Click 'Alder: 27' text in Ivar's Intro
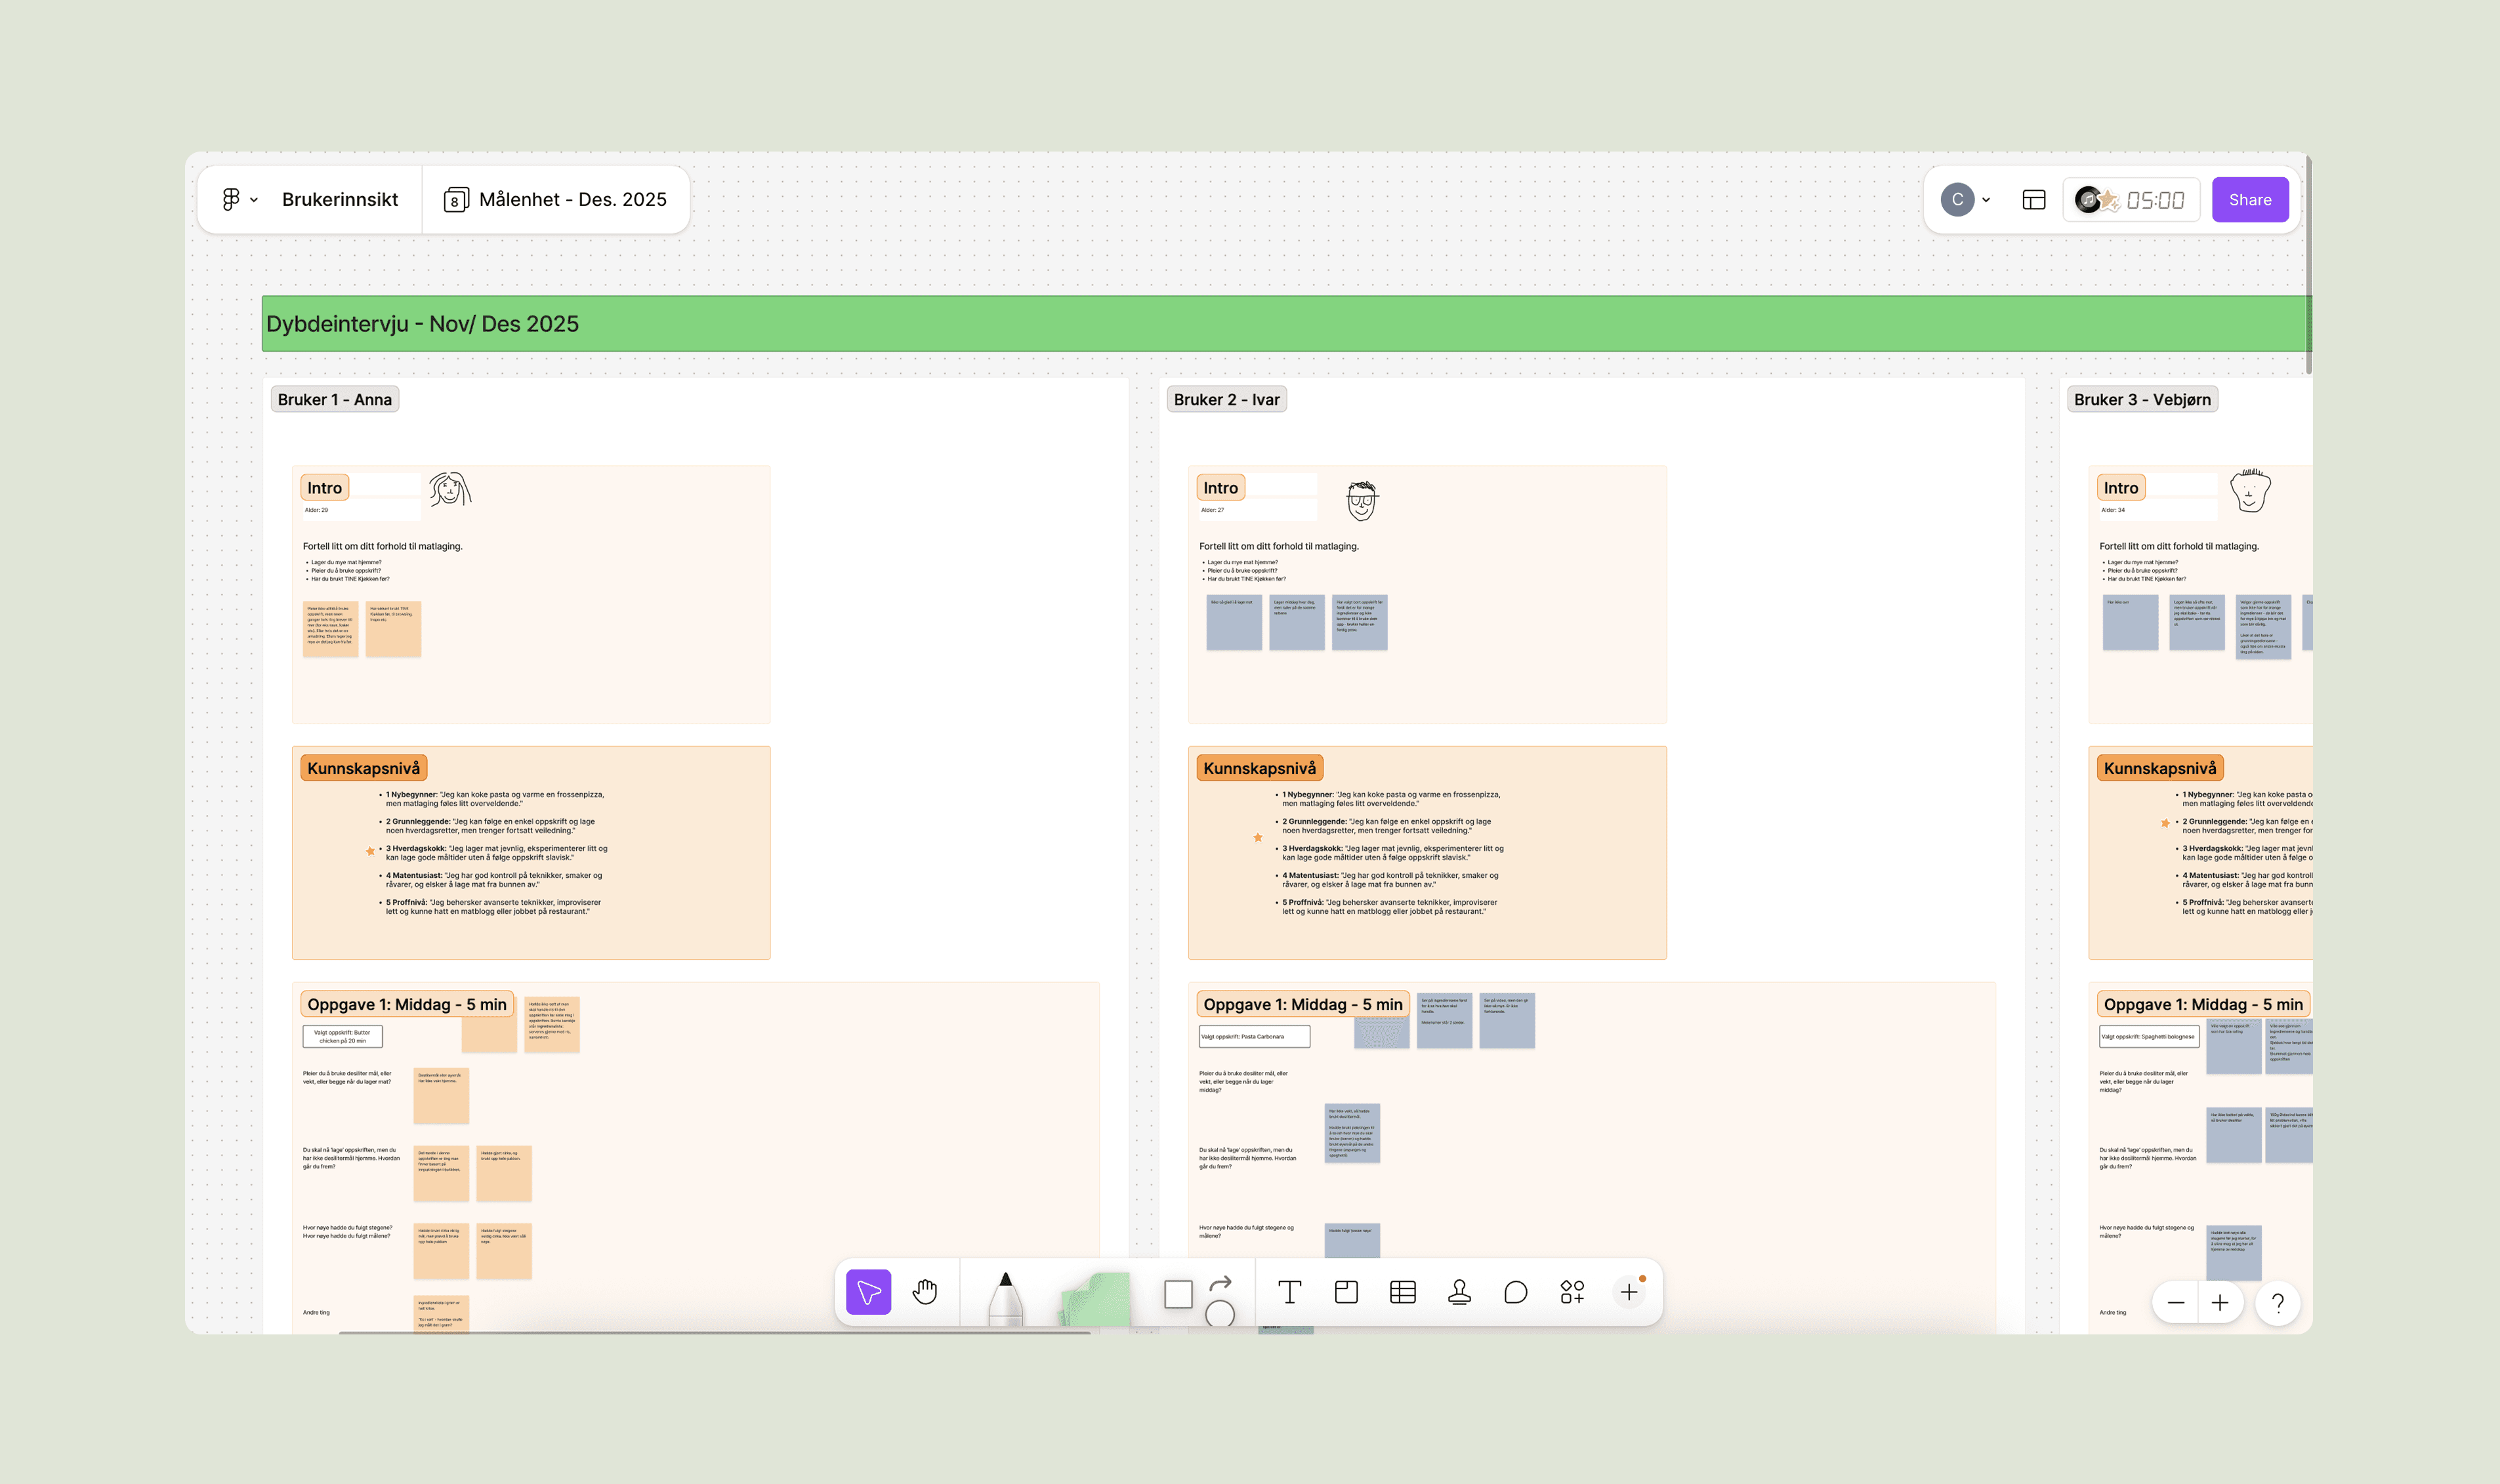 [1212, 510]
